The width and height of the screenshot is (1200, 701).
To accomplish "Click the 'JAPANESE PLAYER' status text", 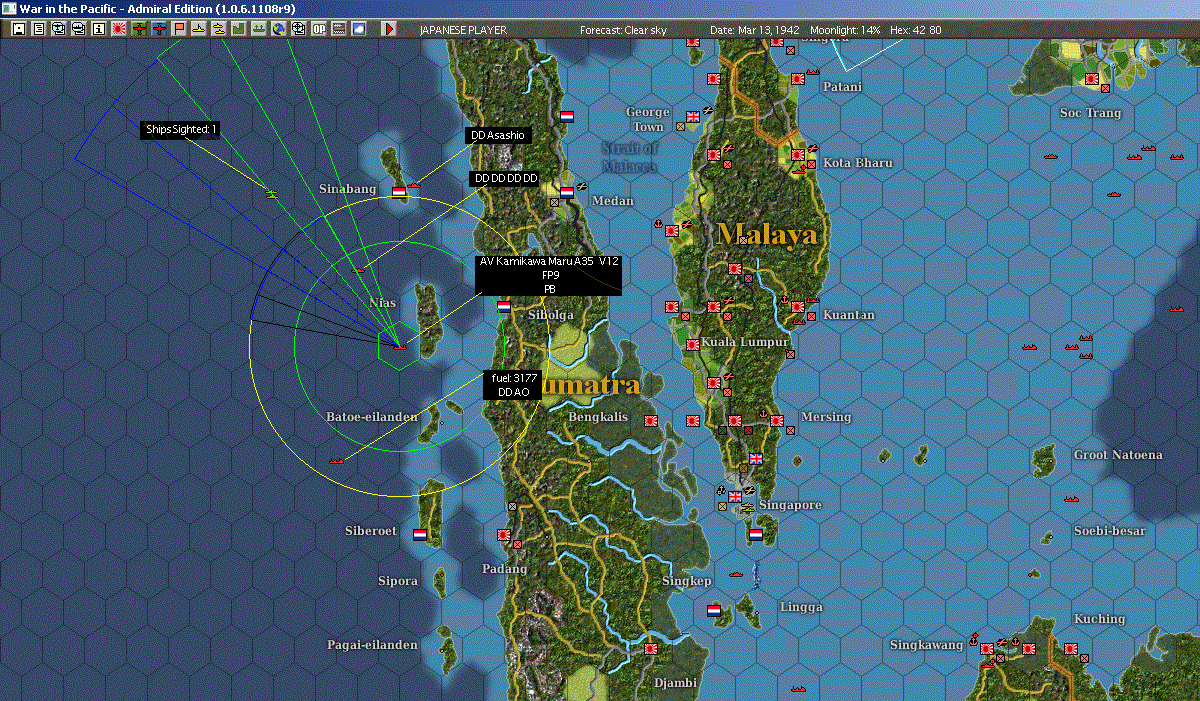I will coord(463,30).
